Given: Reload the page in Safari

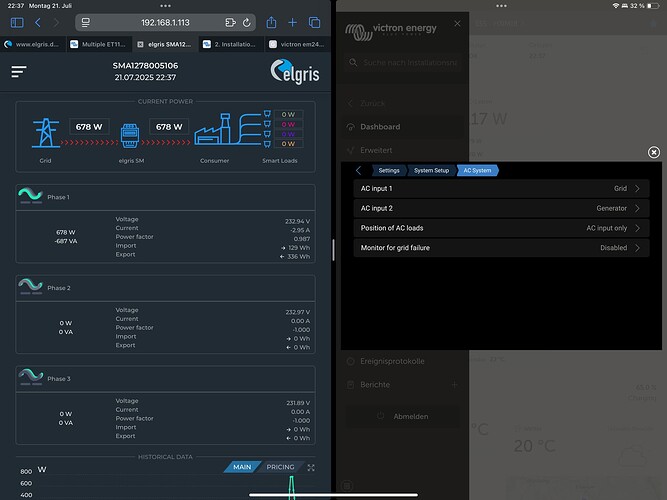Looking at the screenshot, I should [x=247, y=23].
